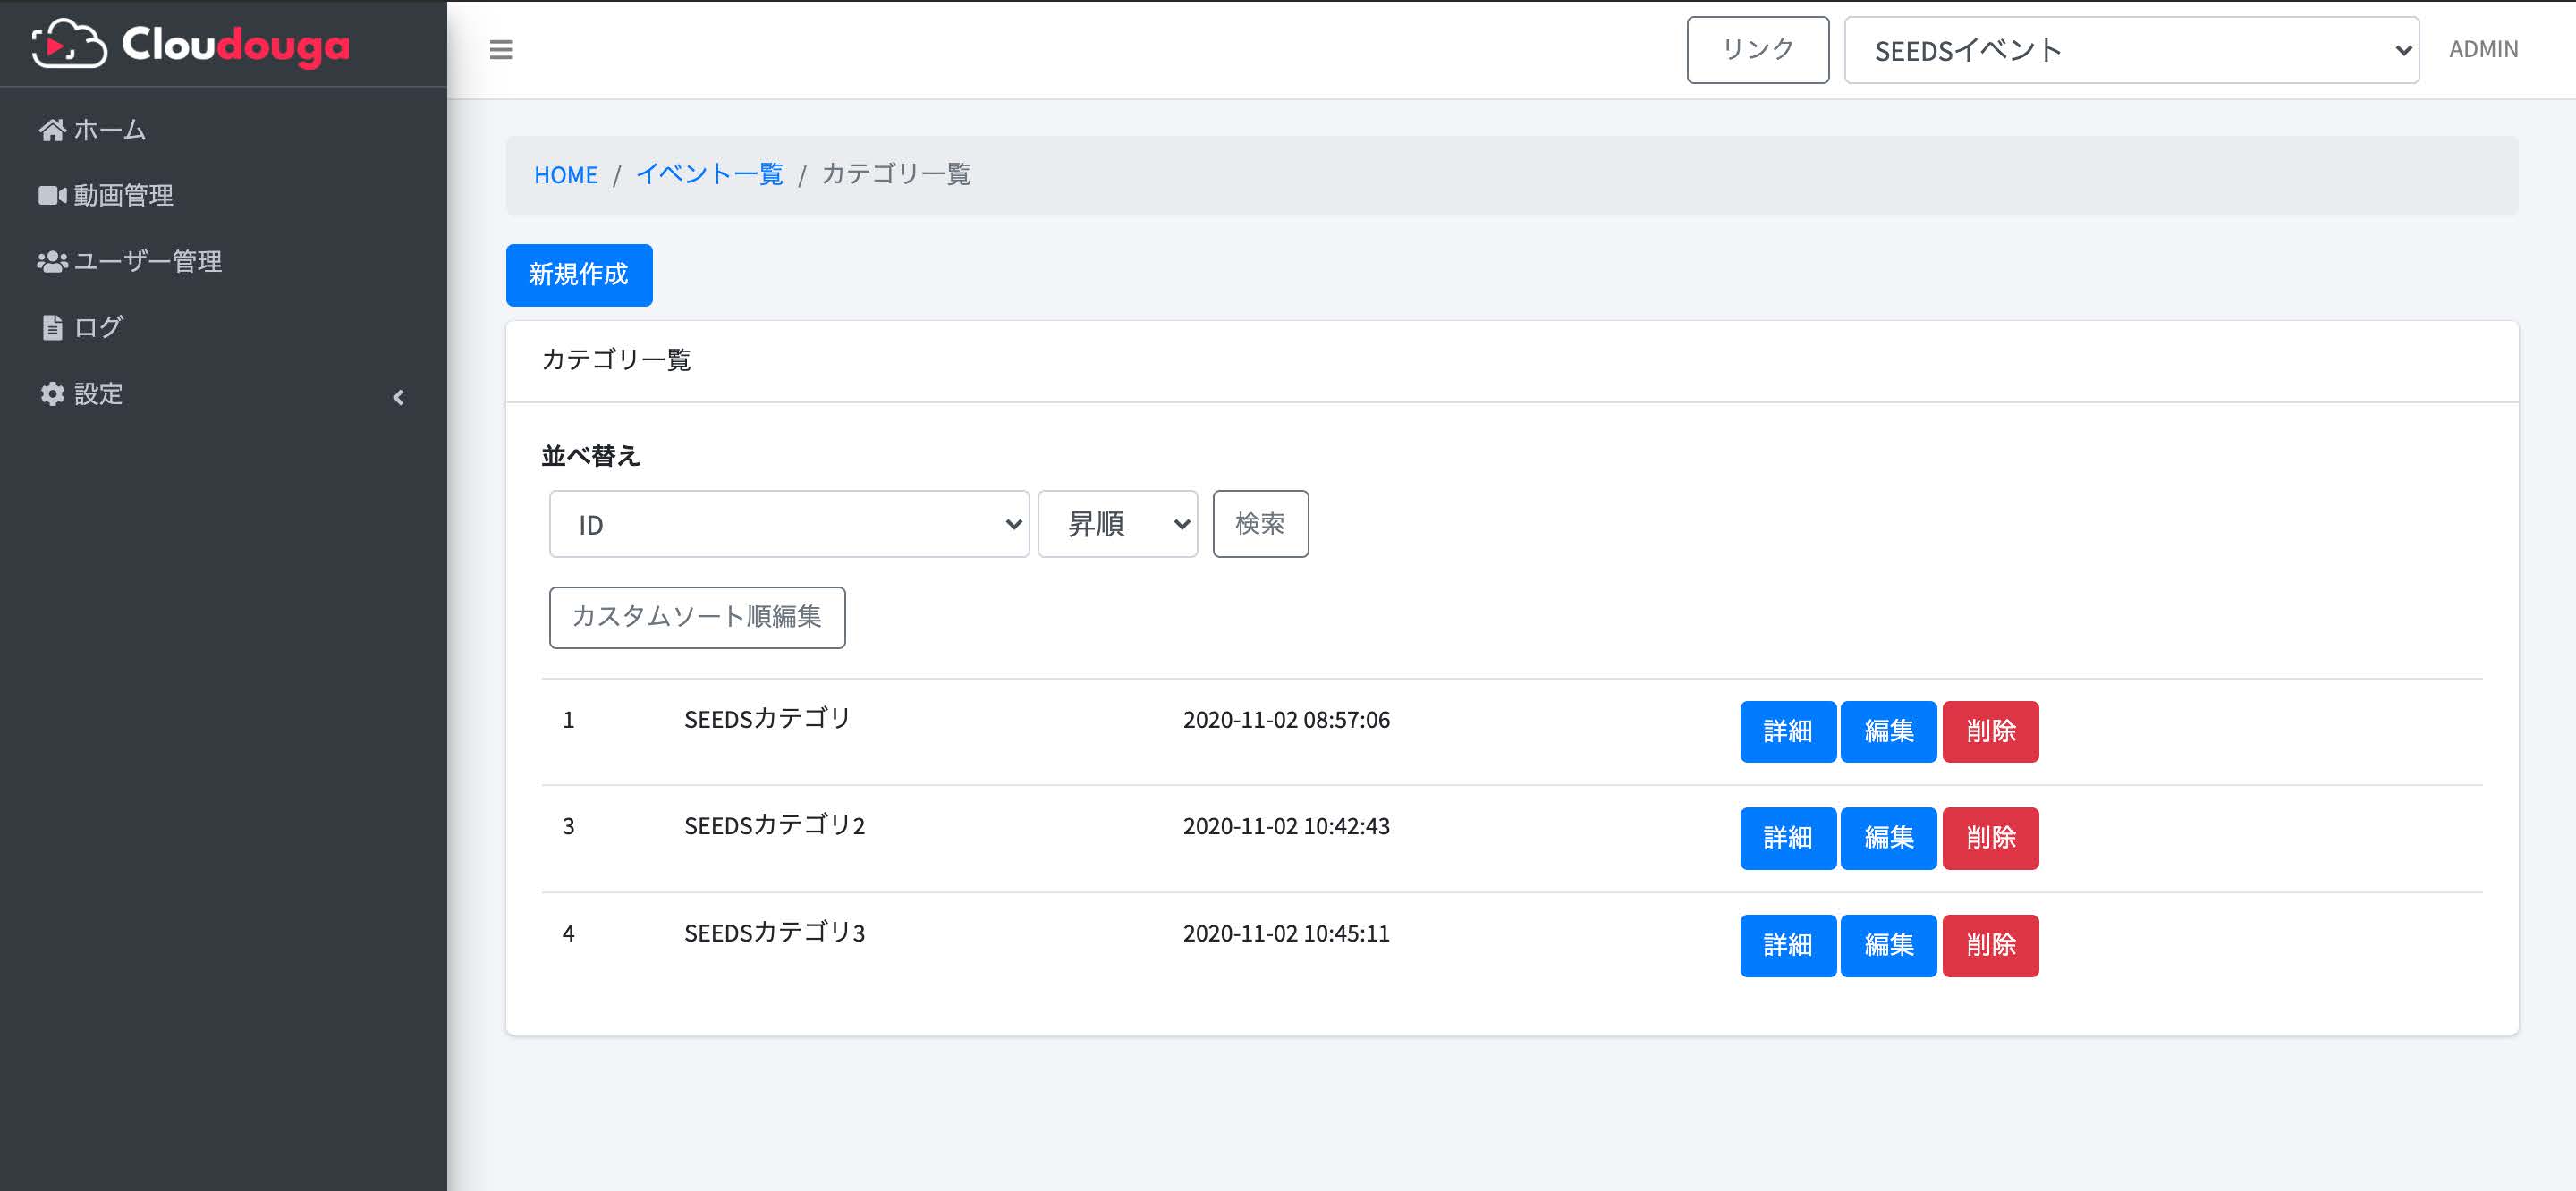Open the 昇順 sort order dropdown
2576x1191 pixels.
click(x=1117, y=524)
